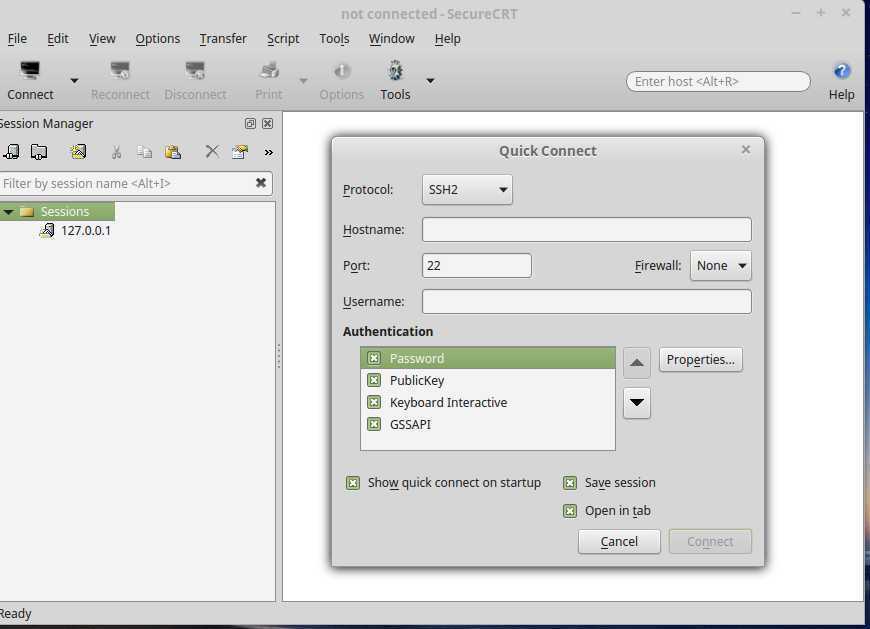The width and height of the screenshot is (870, 629).
Task: Click the Print toolbar icon
Action: (269, 71)
